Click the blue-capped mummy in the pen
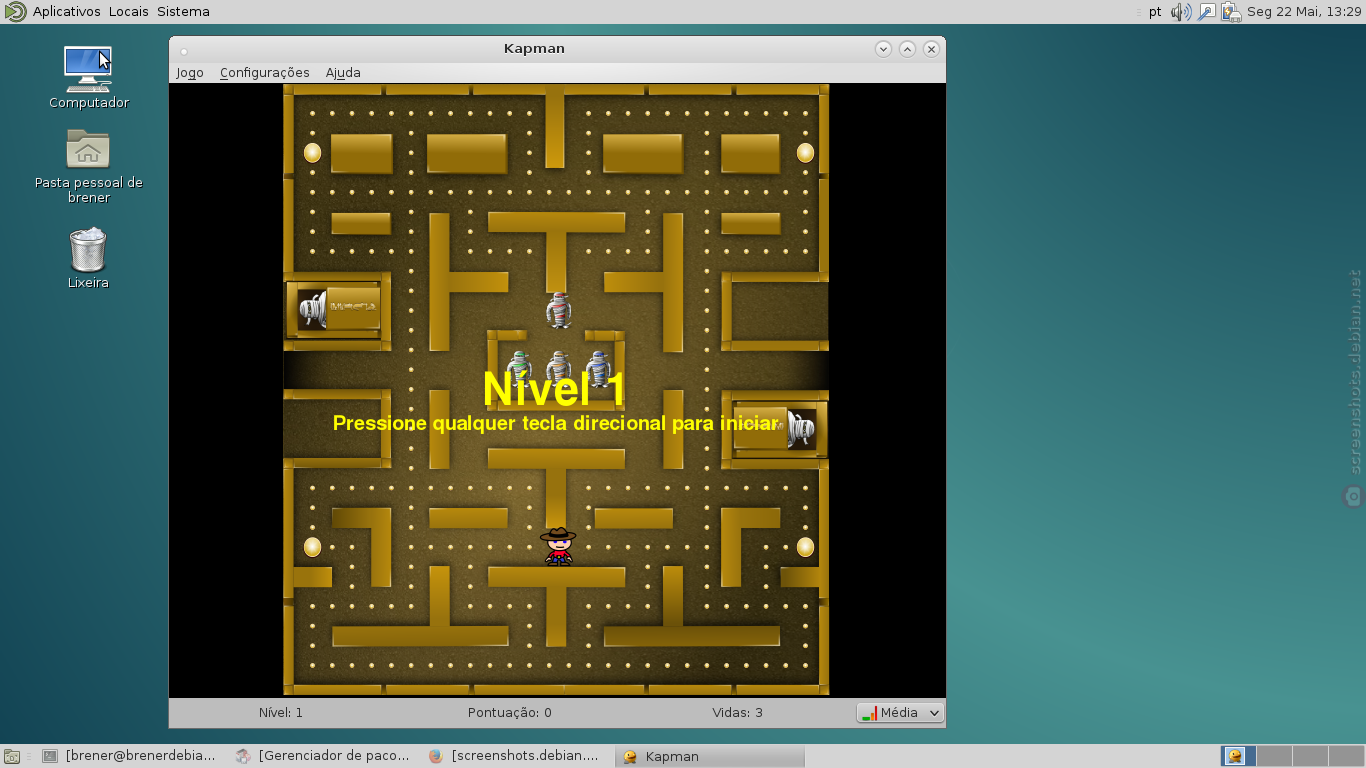Screen dimensions: 1366x768 pos(598,368)
